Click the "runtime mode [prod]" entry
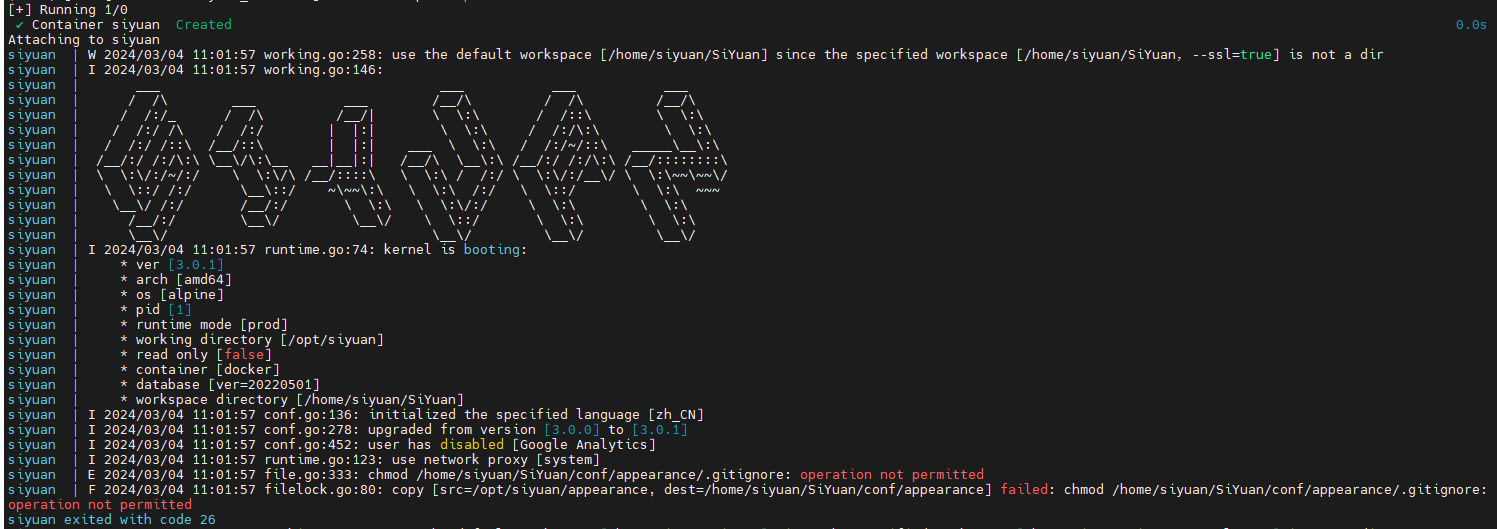The height and width of the screenshot is (529, 1497). (x=211, y=324)
